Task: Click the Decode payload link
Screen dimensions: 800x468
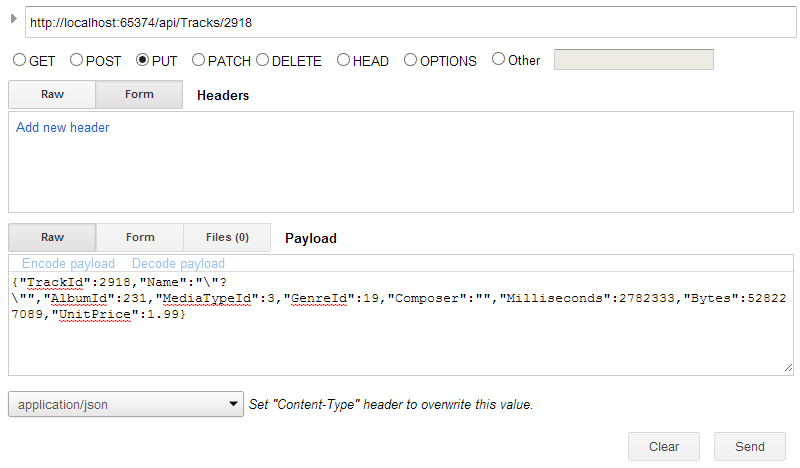Action: tap(178, 263)
